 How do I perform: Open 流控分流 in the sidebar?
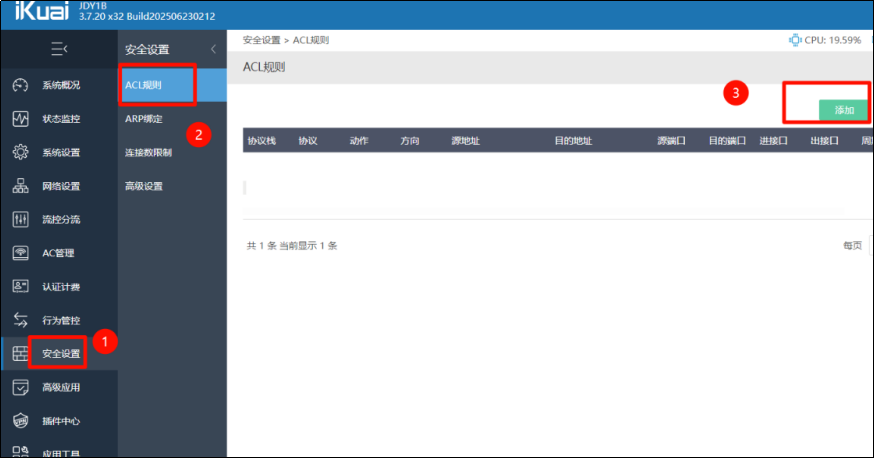click(x=61, y=219)
